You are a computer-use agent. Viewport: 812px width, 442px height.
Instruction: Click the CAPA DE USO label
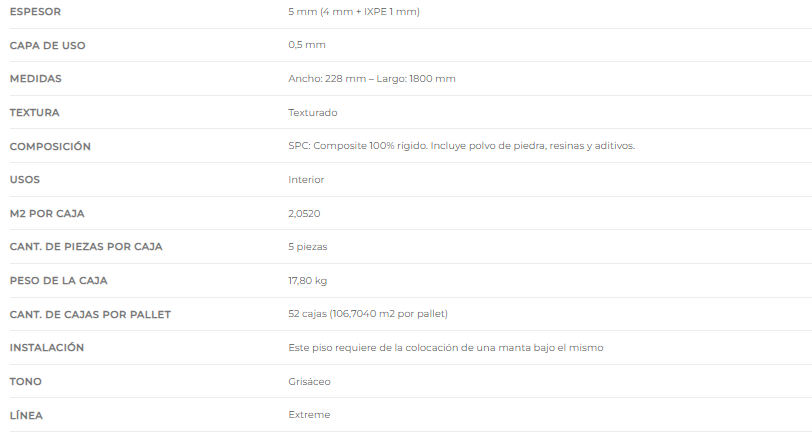pyautogui.click(x=47, y=46)
